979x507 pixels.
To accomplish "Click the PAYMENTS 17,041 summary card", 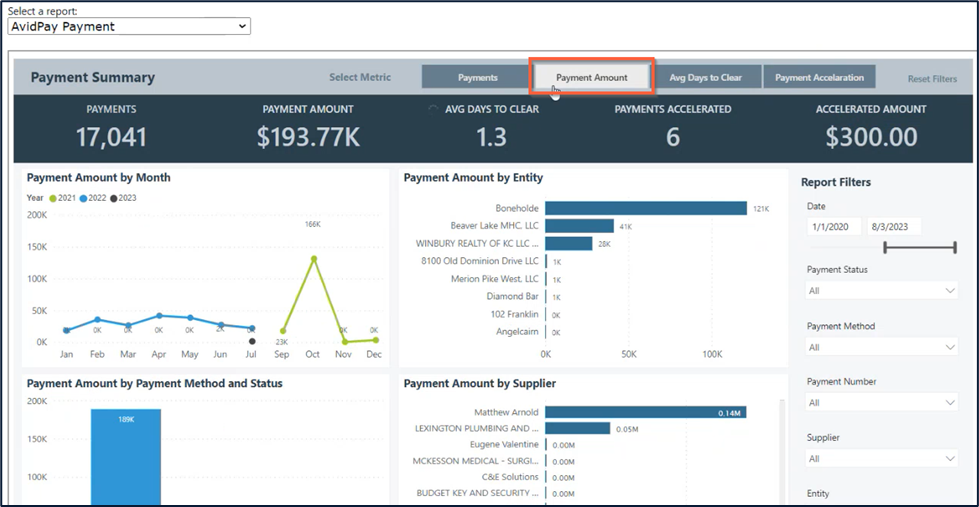I will coord(112,128).
